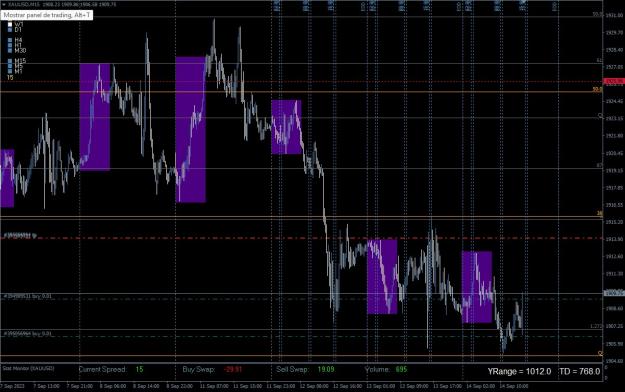Click the TD = 768.0 readout

580,372
